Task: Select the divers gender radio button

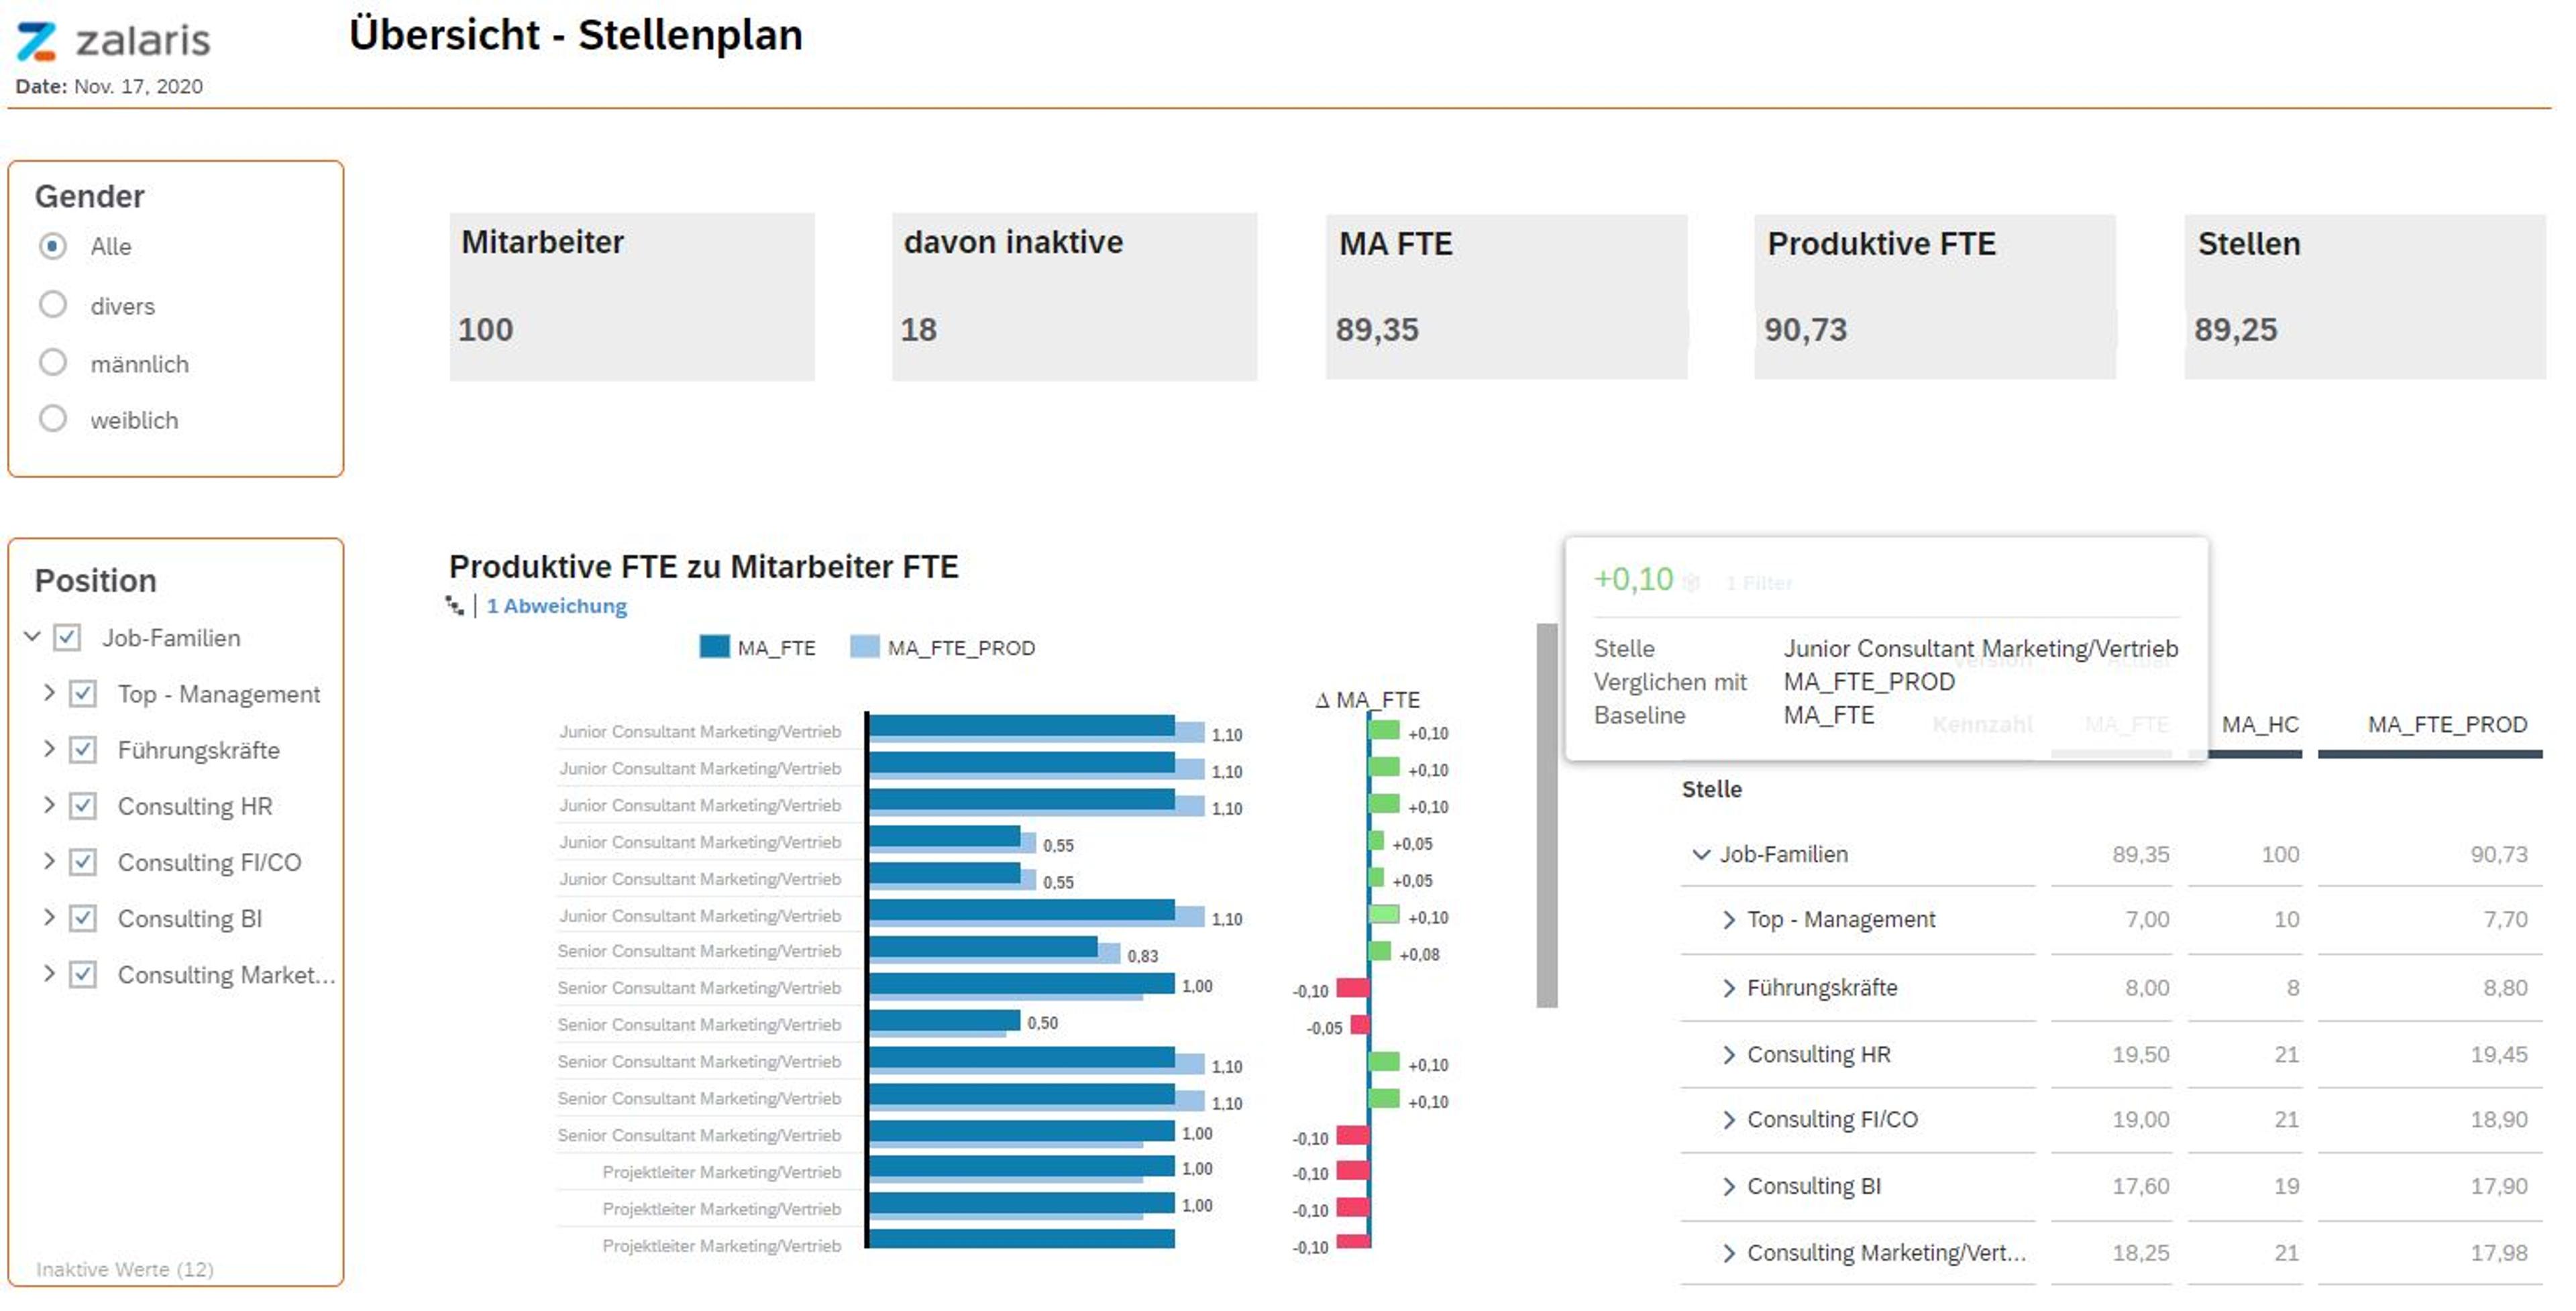Action: (53, 305)
